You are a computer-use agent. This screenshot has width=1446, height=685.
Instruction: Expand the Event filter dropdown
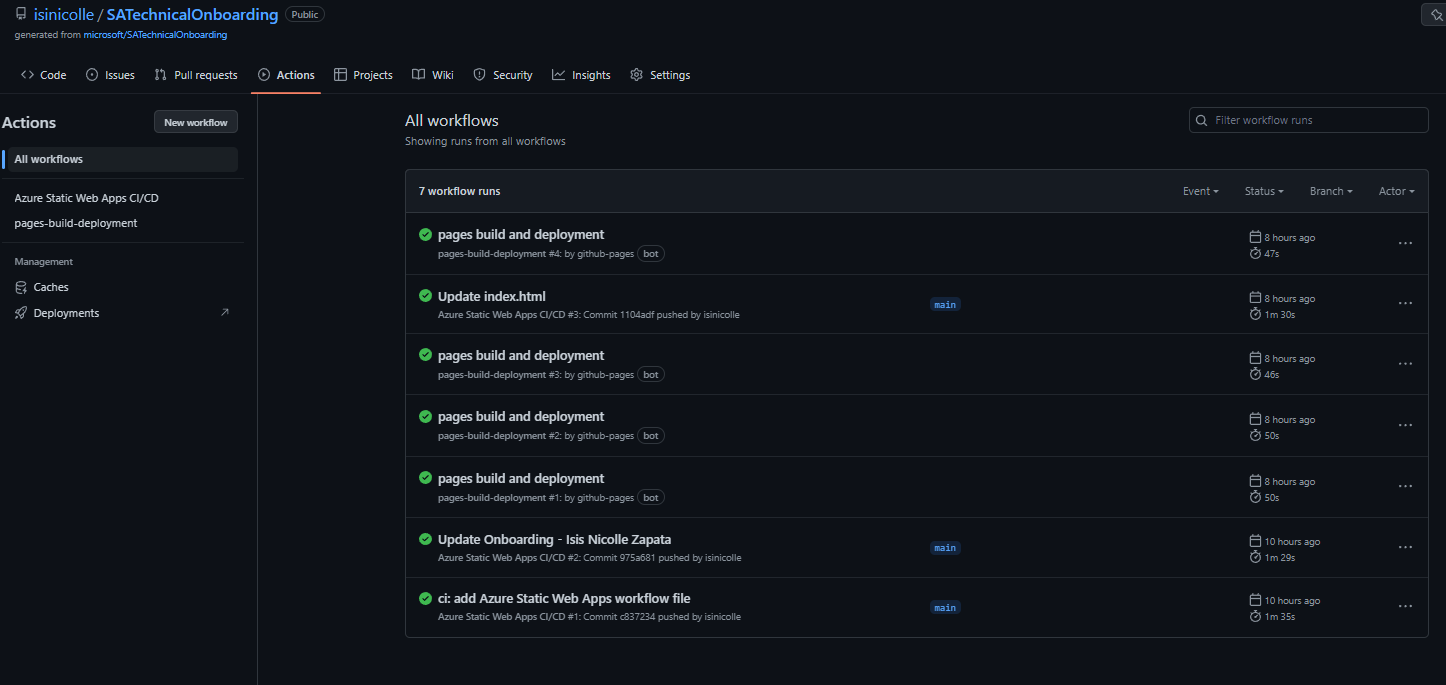[x=1200, y=191]
